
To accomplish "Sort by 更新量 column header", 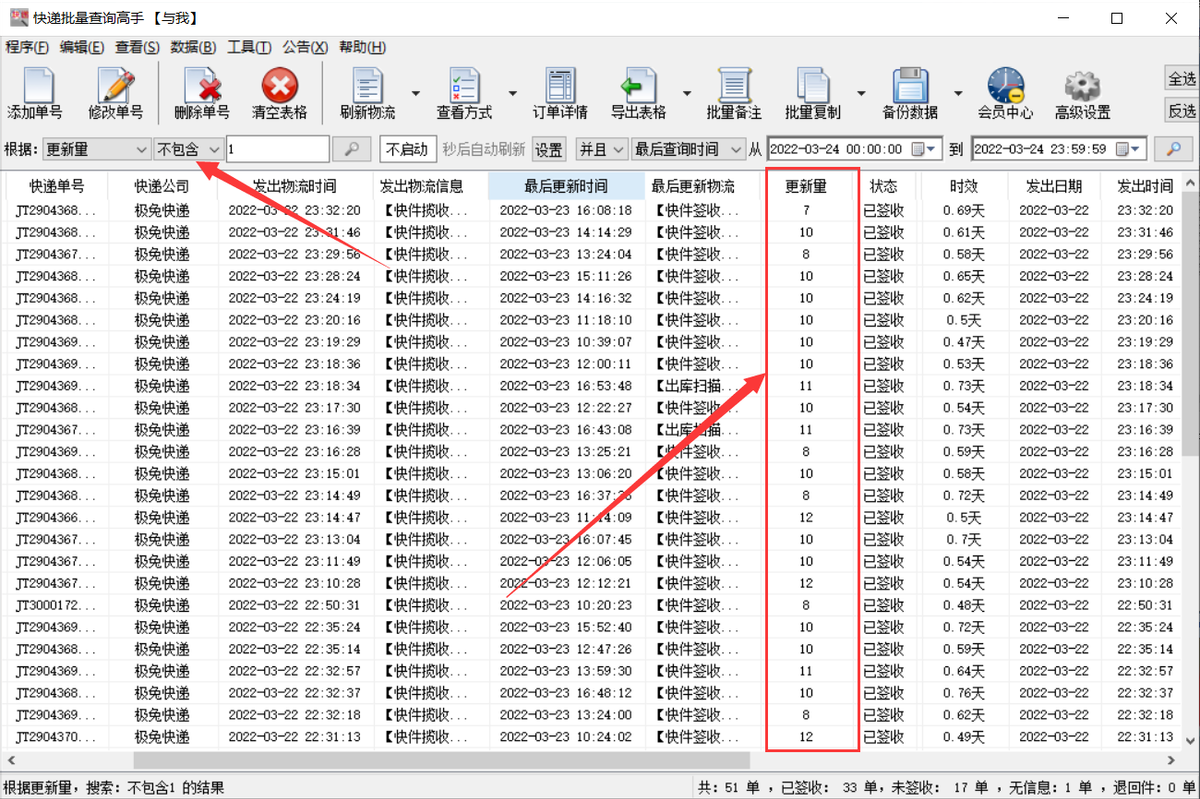I will click(x=805, y=186).
